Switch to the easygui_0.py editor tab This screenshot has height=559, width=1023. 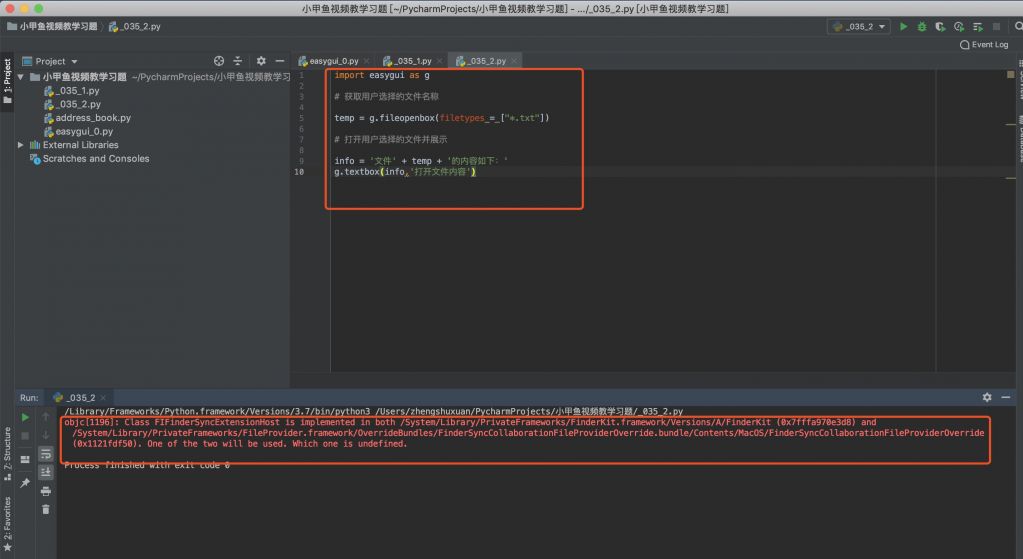point(334,61)
